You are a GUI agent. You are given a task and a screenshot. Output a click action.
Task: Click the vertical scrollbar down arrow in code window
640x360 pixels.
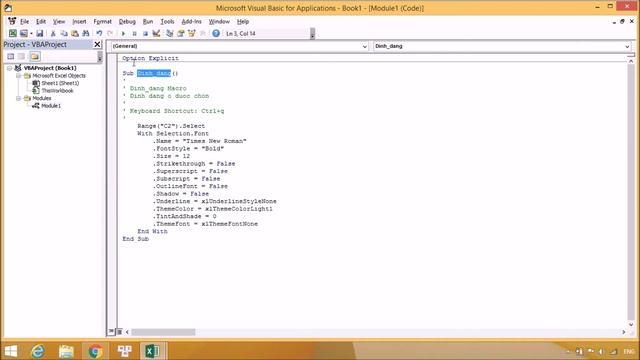(x=631, y=324)
